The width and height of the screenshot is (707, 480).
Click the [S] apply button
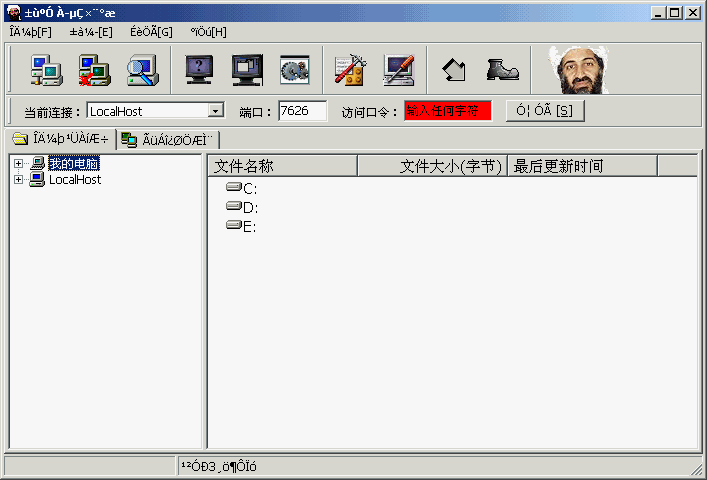click(545, 111)
